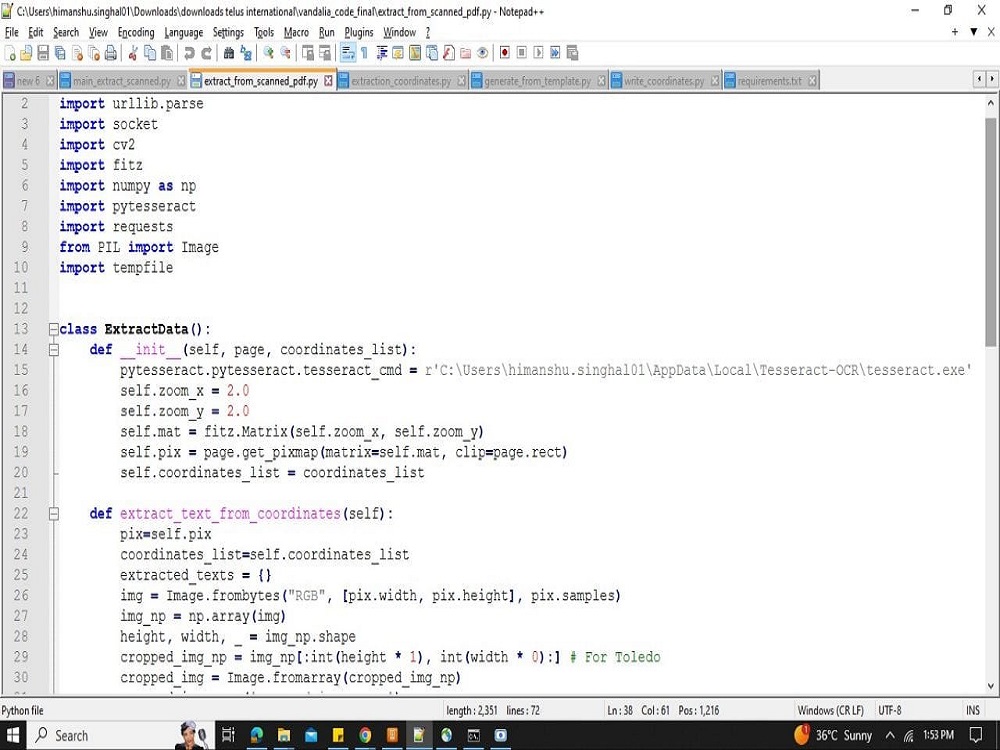Click the Windows Start button

(13, 735)
